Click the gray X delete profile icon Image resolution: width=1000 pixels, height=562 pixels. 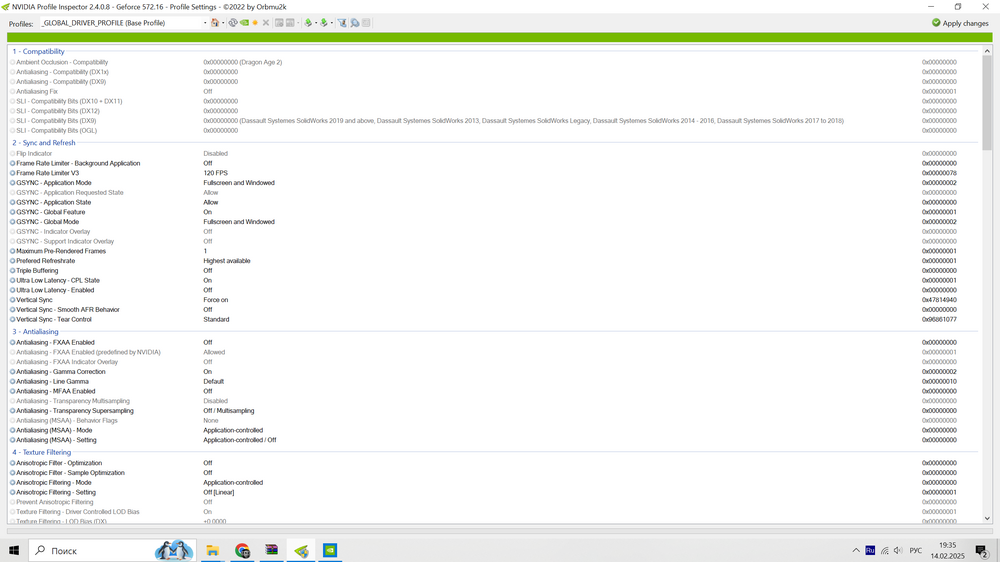click(x=266, y=23)
